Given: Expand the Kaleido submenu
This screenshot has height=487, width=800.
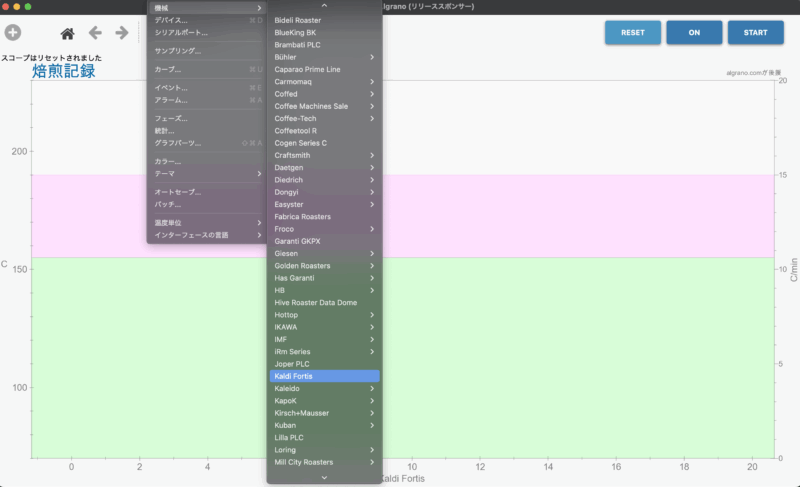Looking at the screenshot, I should (x=324, y=389).
